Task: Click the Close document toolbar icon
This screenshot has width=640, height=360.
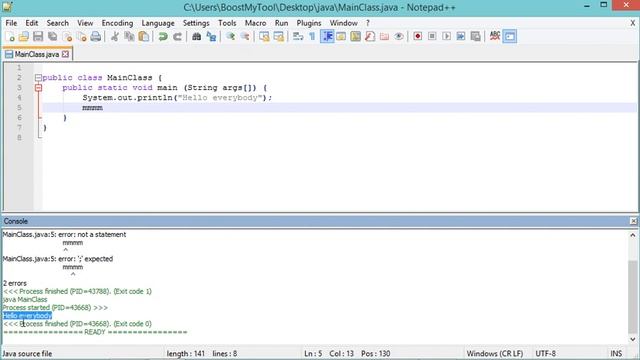Action: pos(67,37)
